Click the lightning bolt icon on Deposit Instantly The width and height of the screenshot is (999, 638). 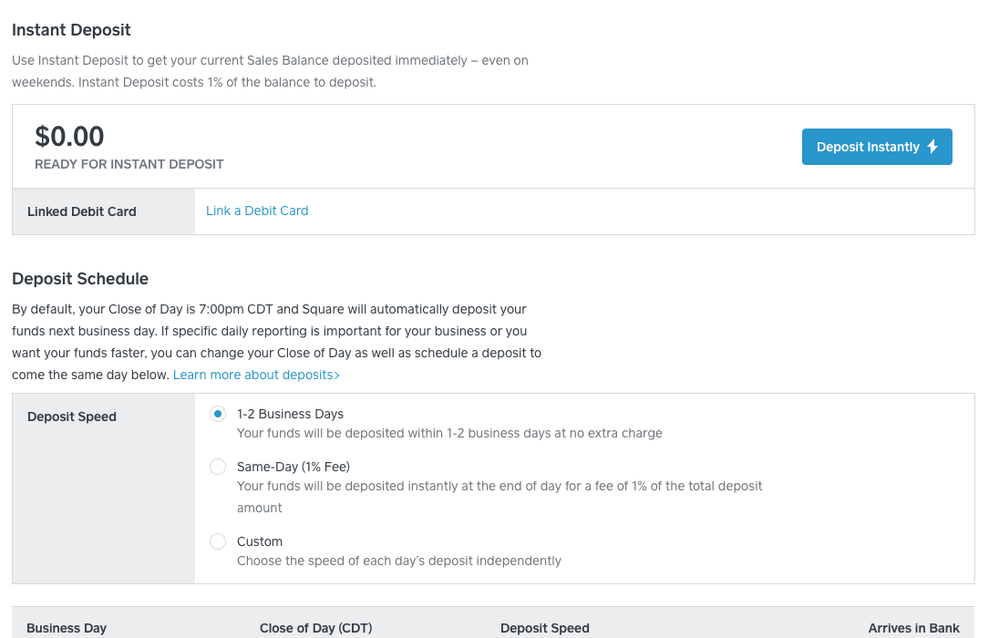pyautogui.click(x=932, y=147)
